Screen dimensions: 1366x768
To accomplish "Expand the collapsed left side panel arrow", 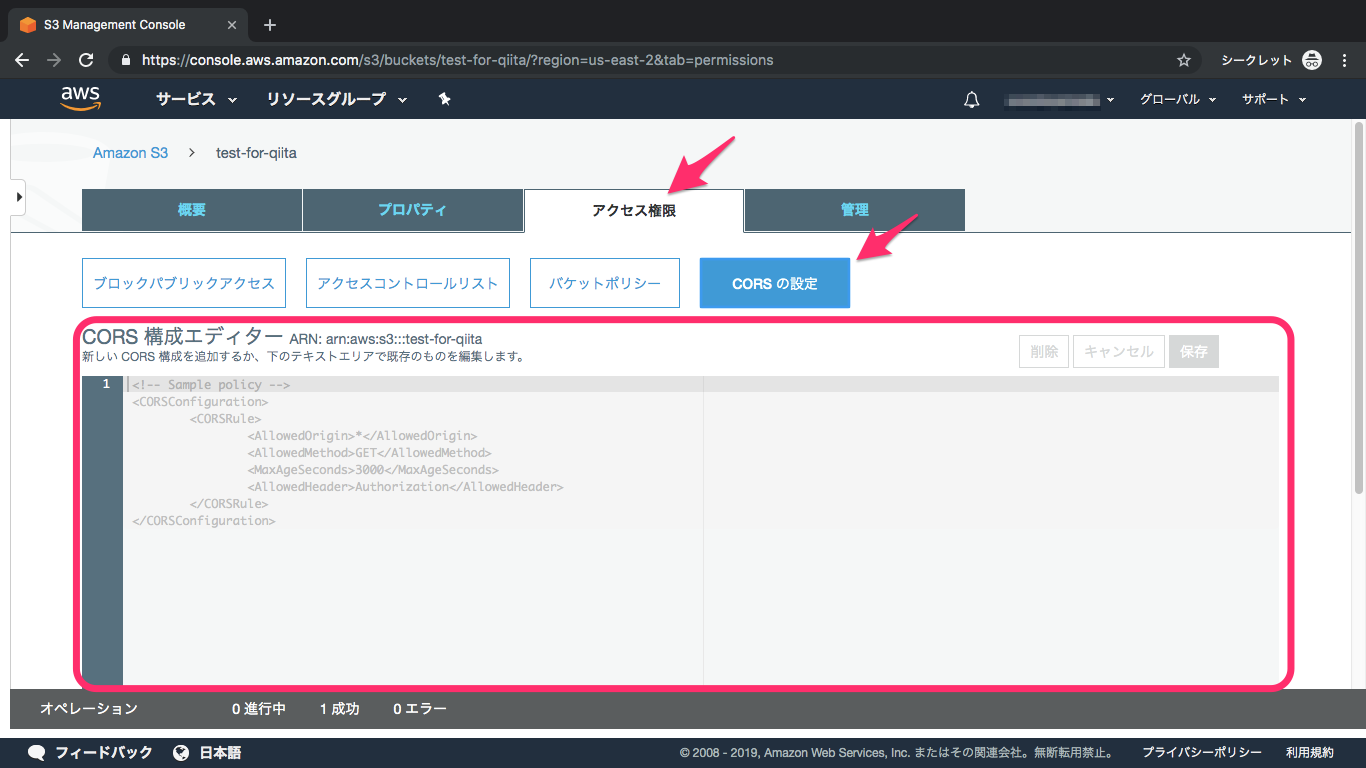I will [18, 197].
